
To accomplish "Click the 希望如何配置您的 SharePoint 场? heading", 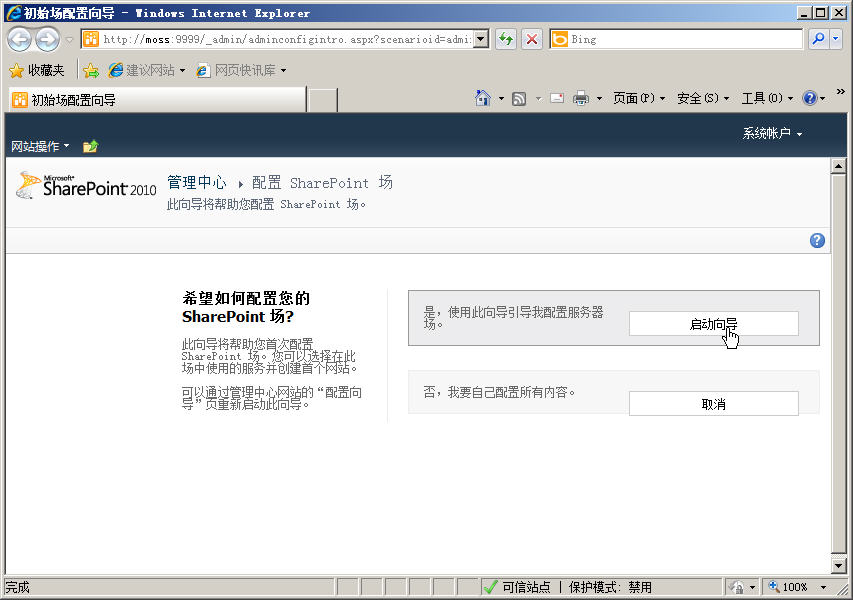I will tap(246, 307).
